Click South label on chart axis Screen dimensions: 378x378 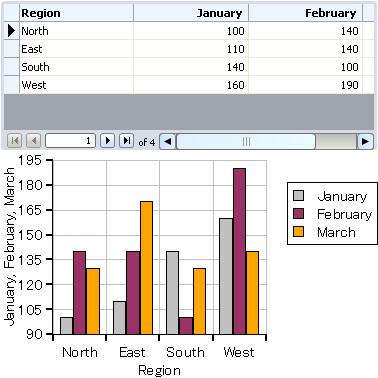185,352
